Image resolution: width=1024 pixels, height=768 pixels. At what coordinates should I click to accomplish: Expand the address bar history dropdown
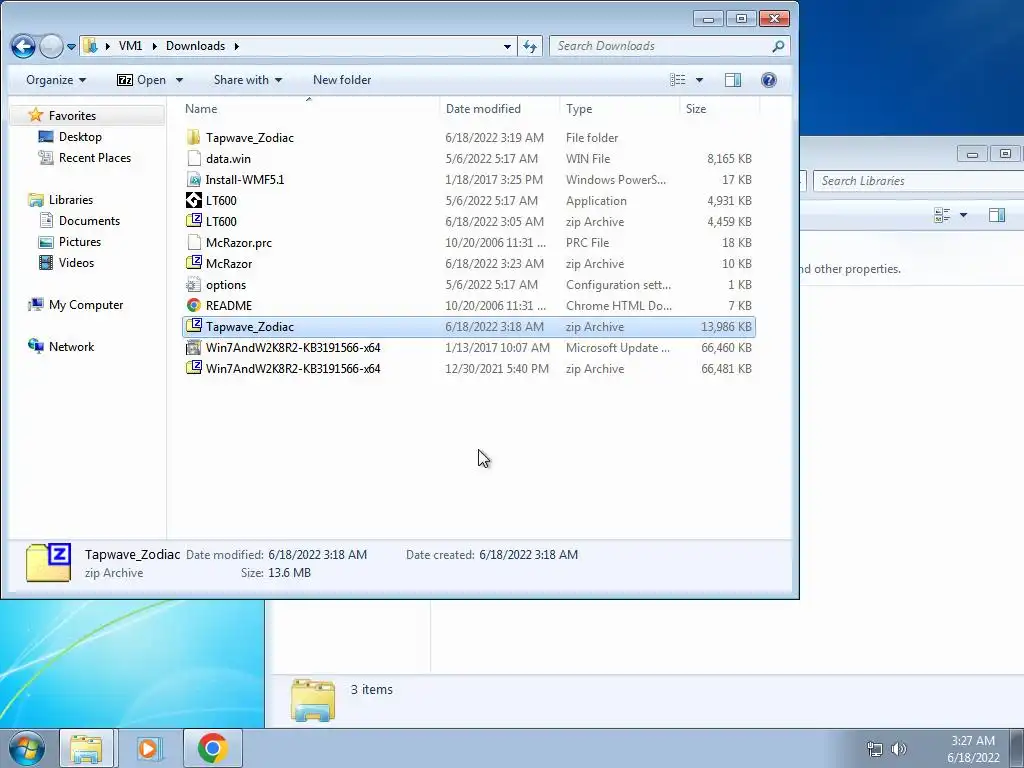[507, 46]
